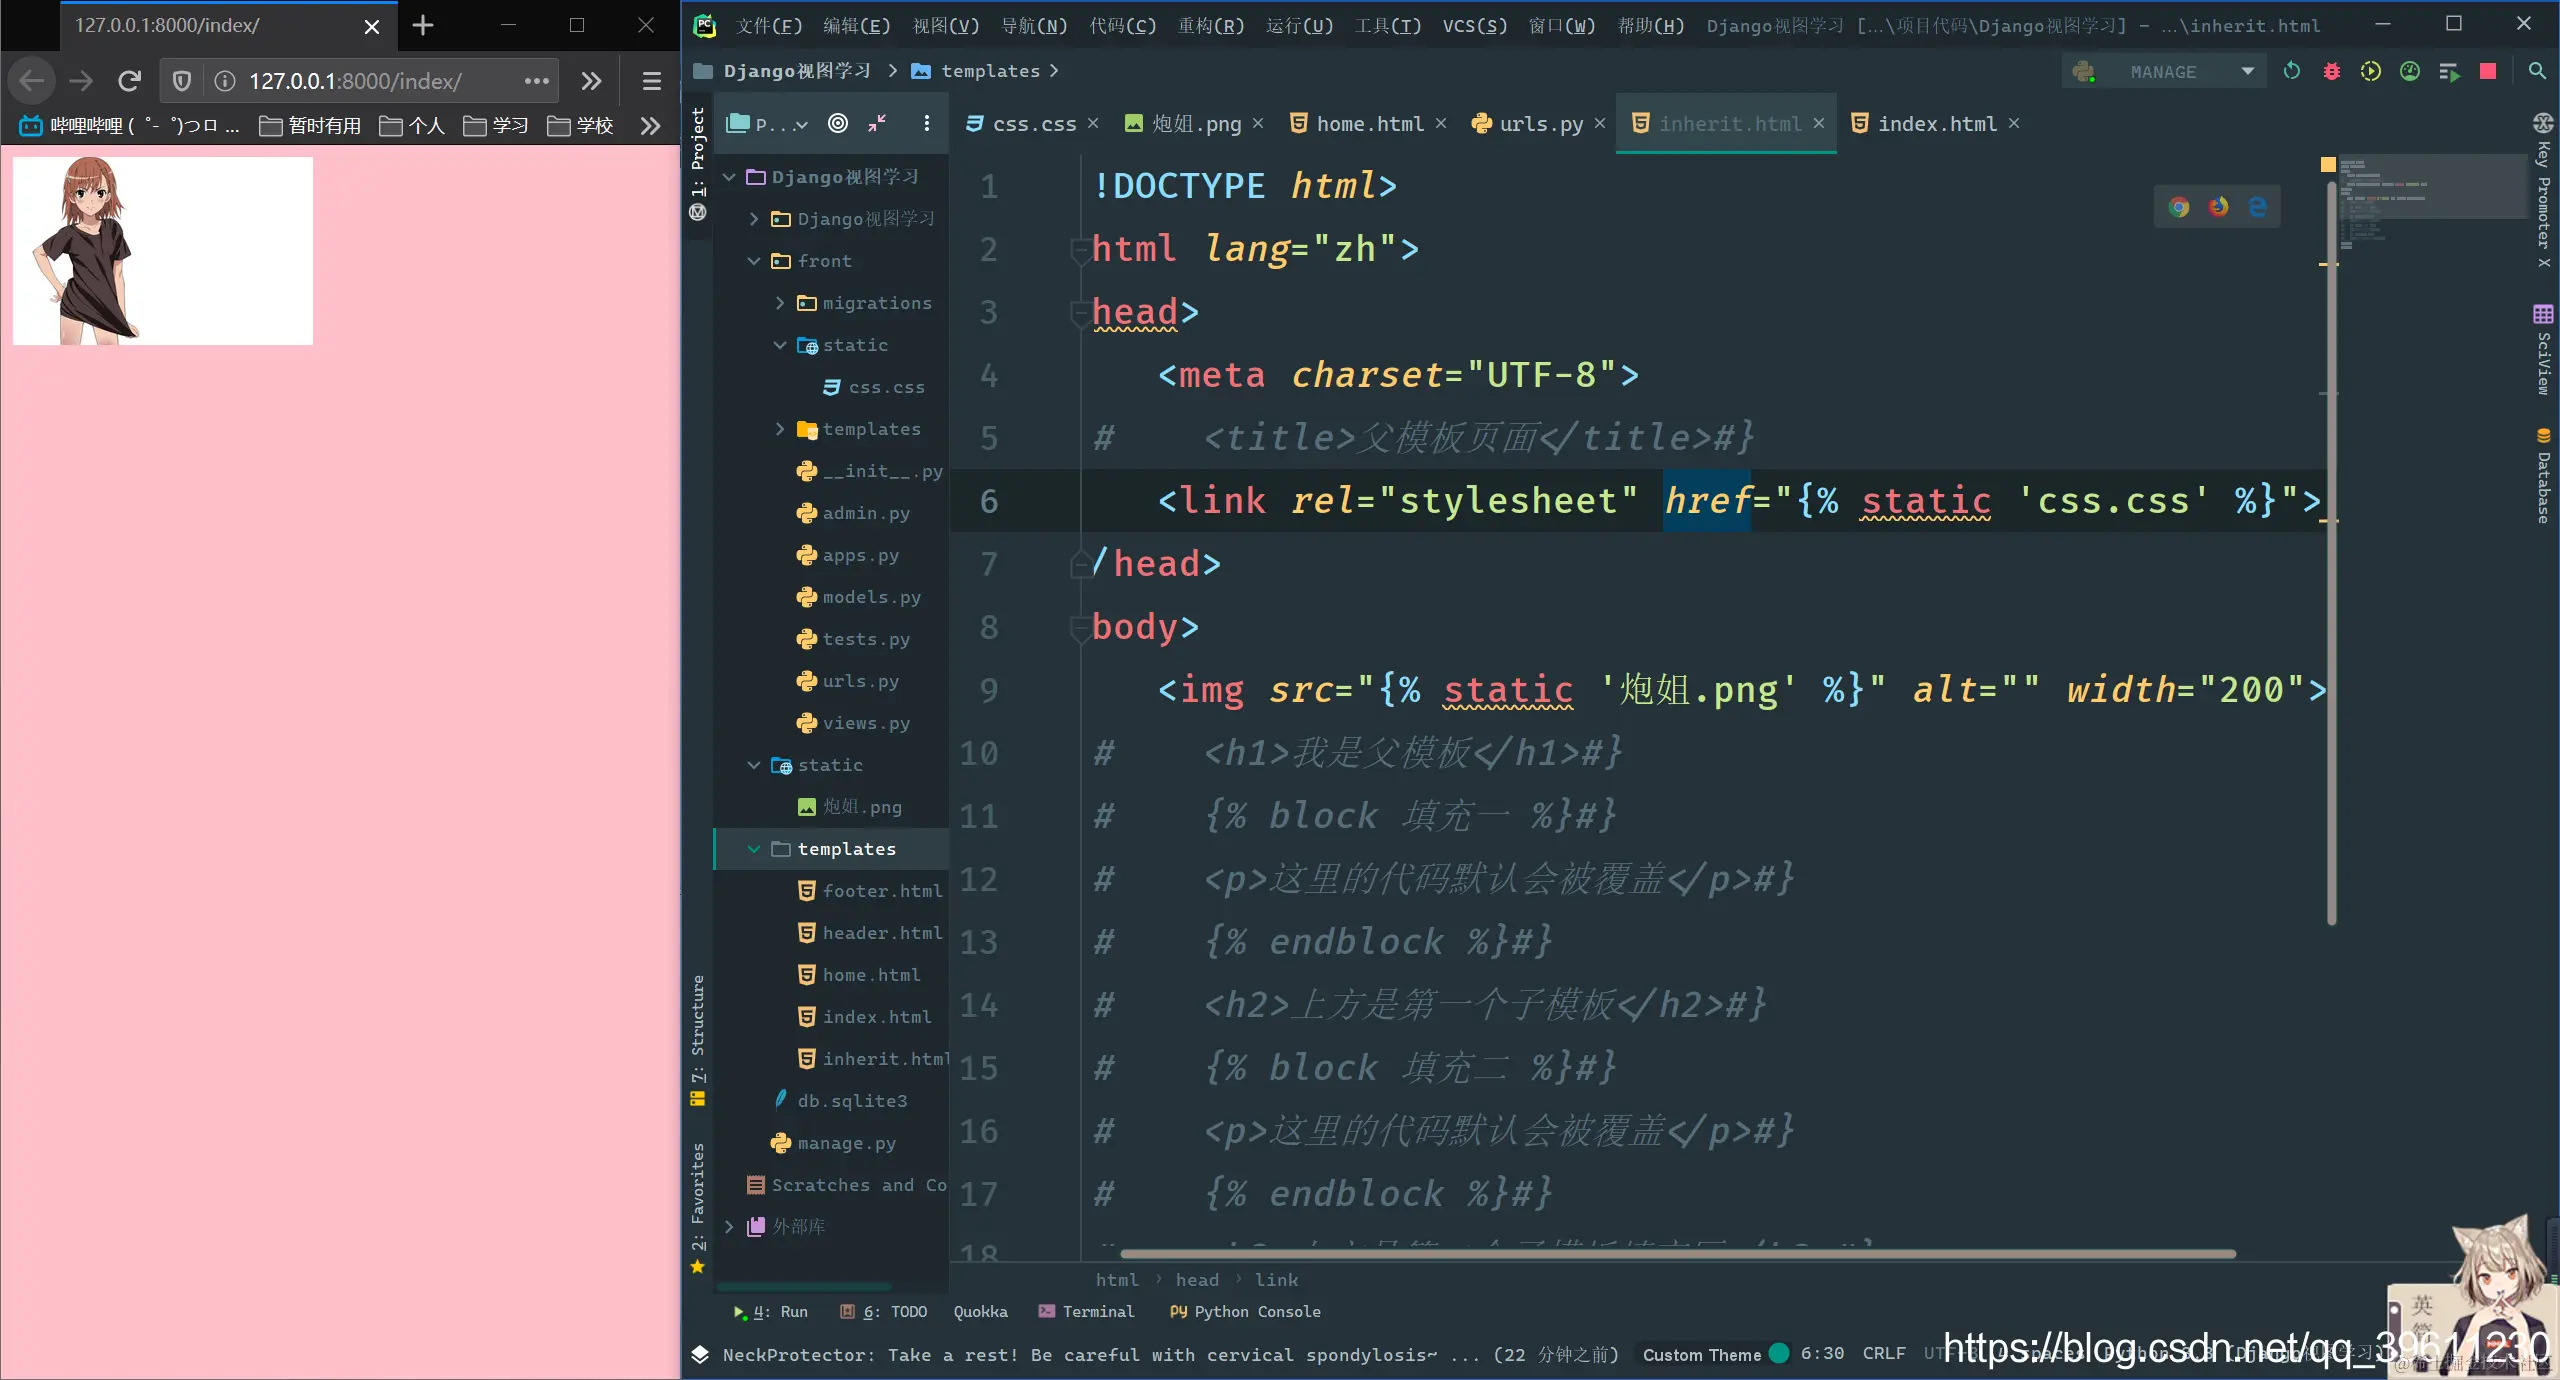The width and height of the screenshot is (2560, 1380).
Task: Open in Firefox browser preview icon
Action: (x=2218, y=207)
